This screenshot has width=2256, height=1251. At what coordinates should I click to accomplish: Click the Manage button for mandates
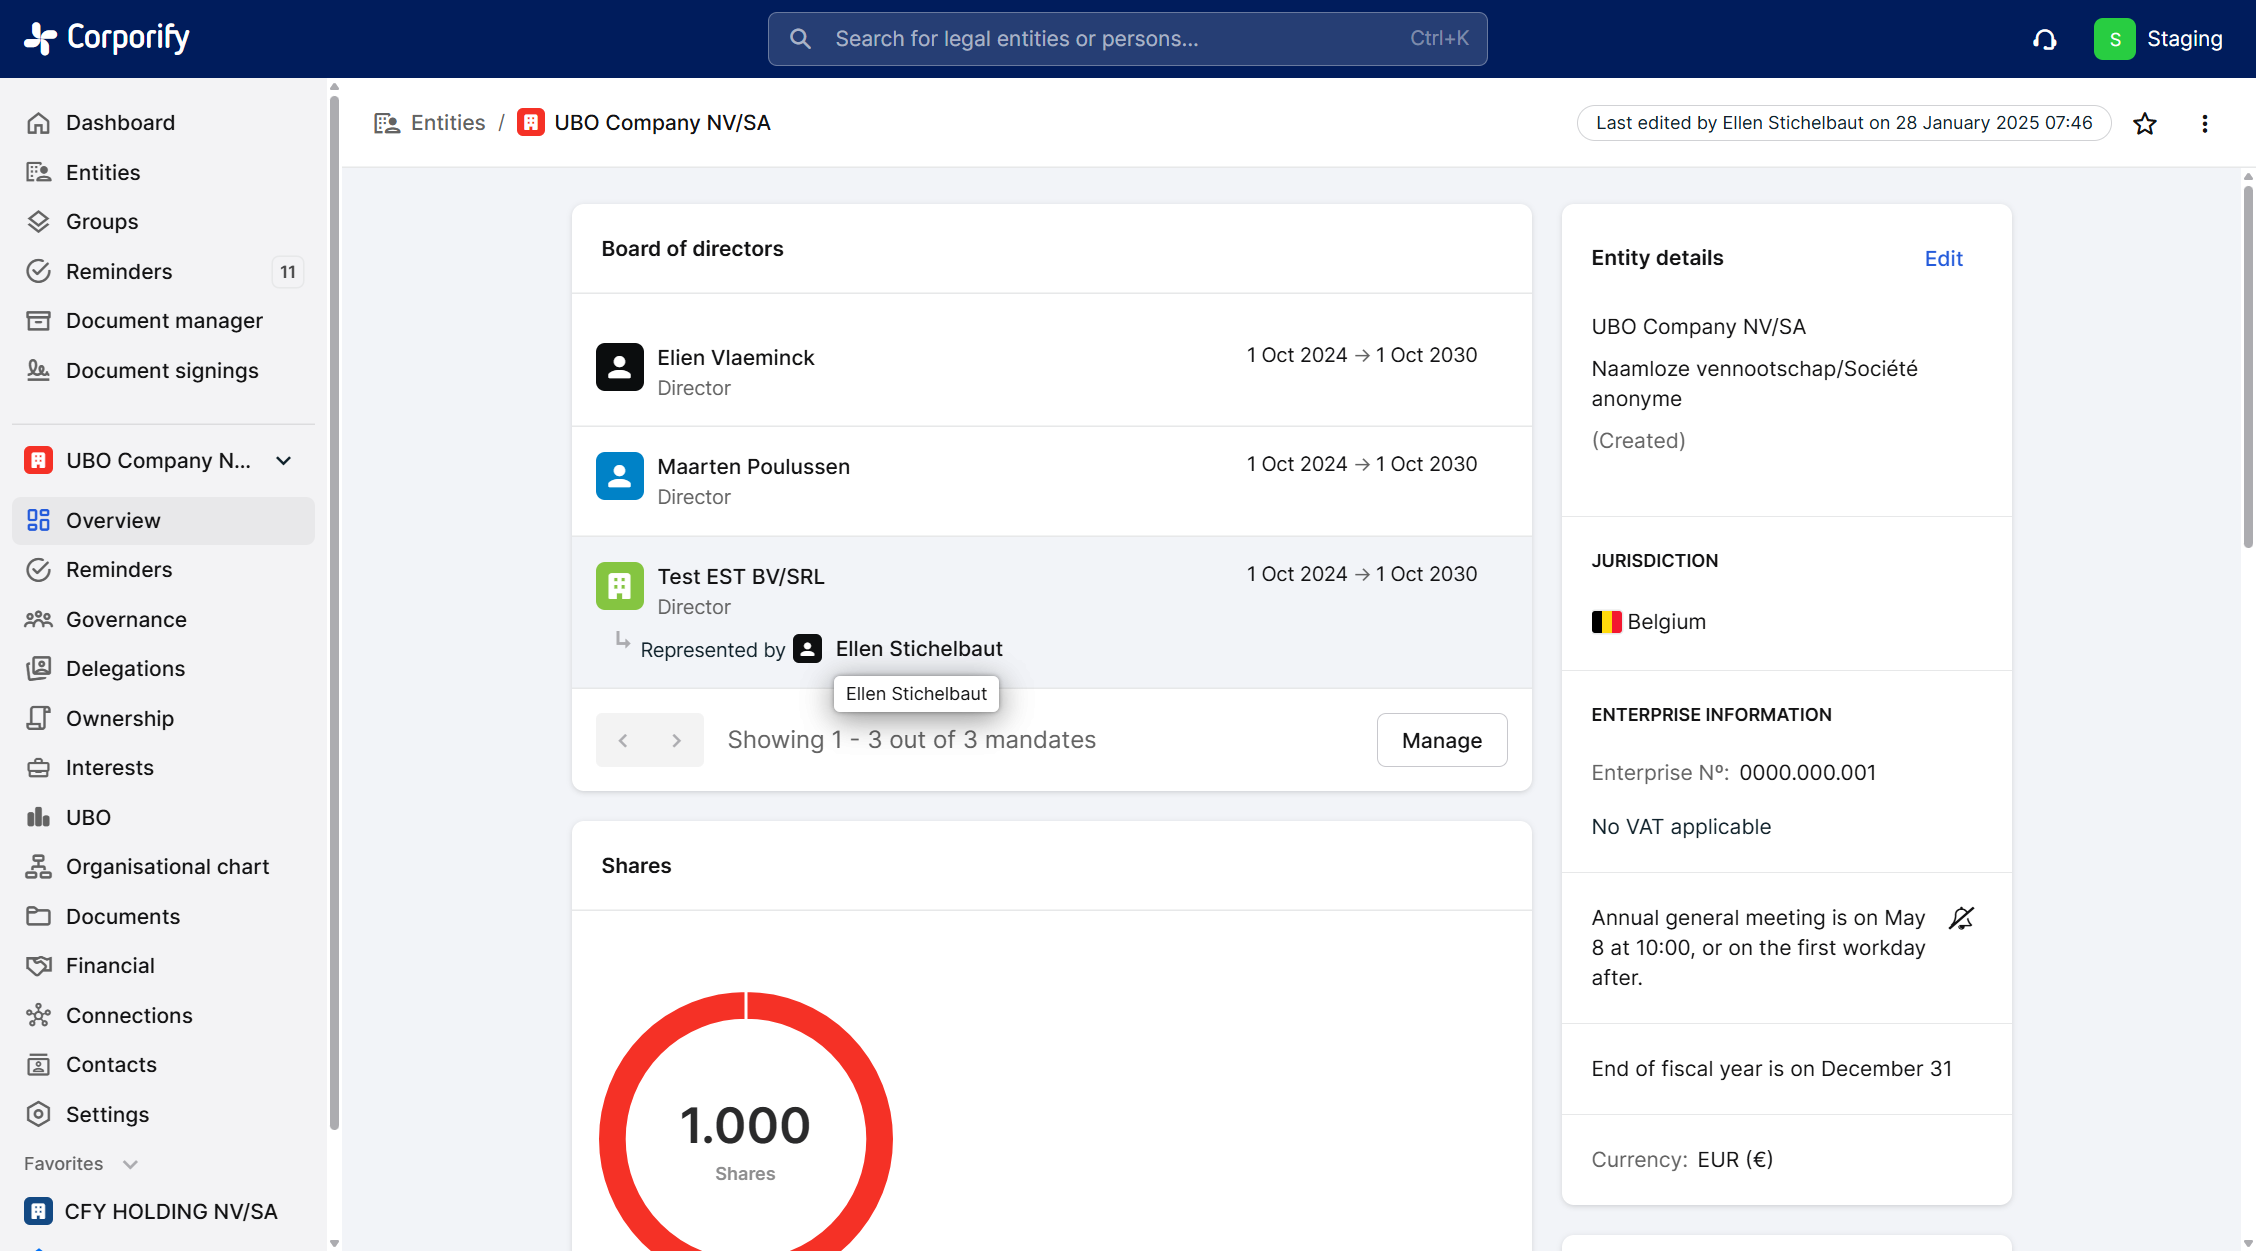click(1441, 740)
